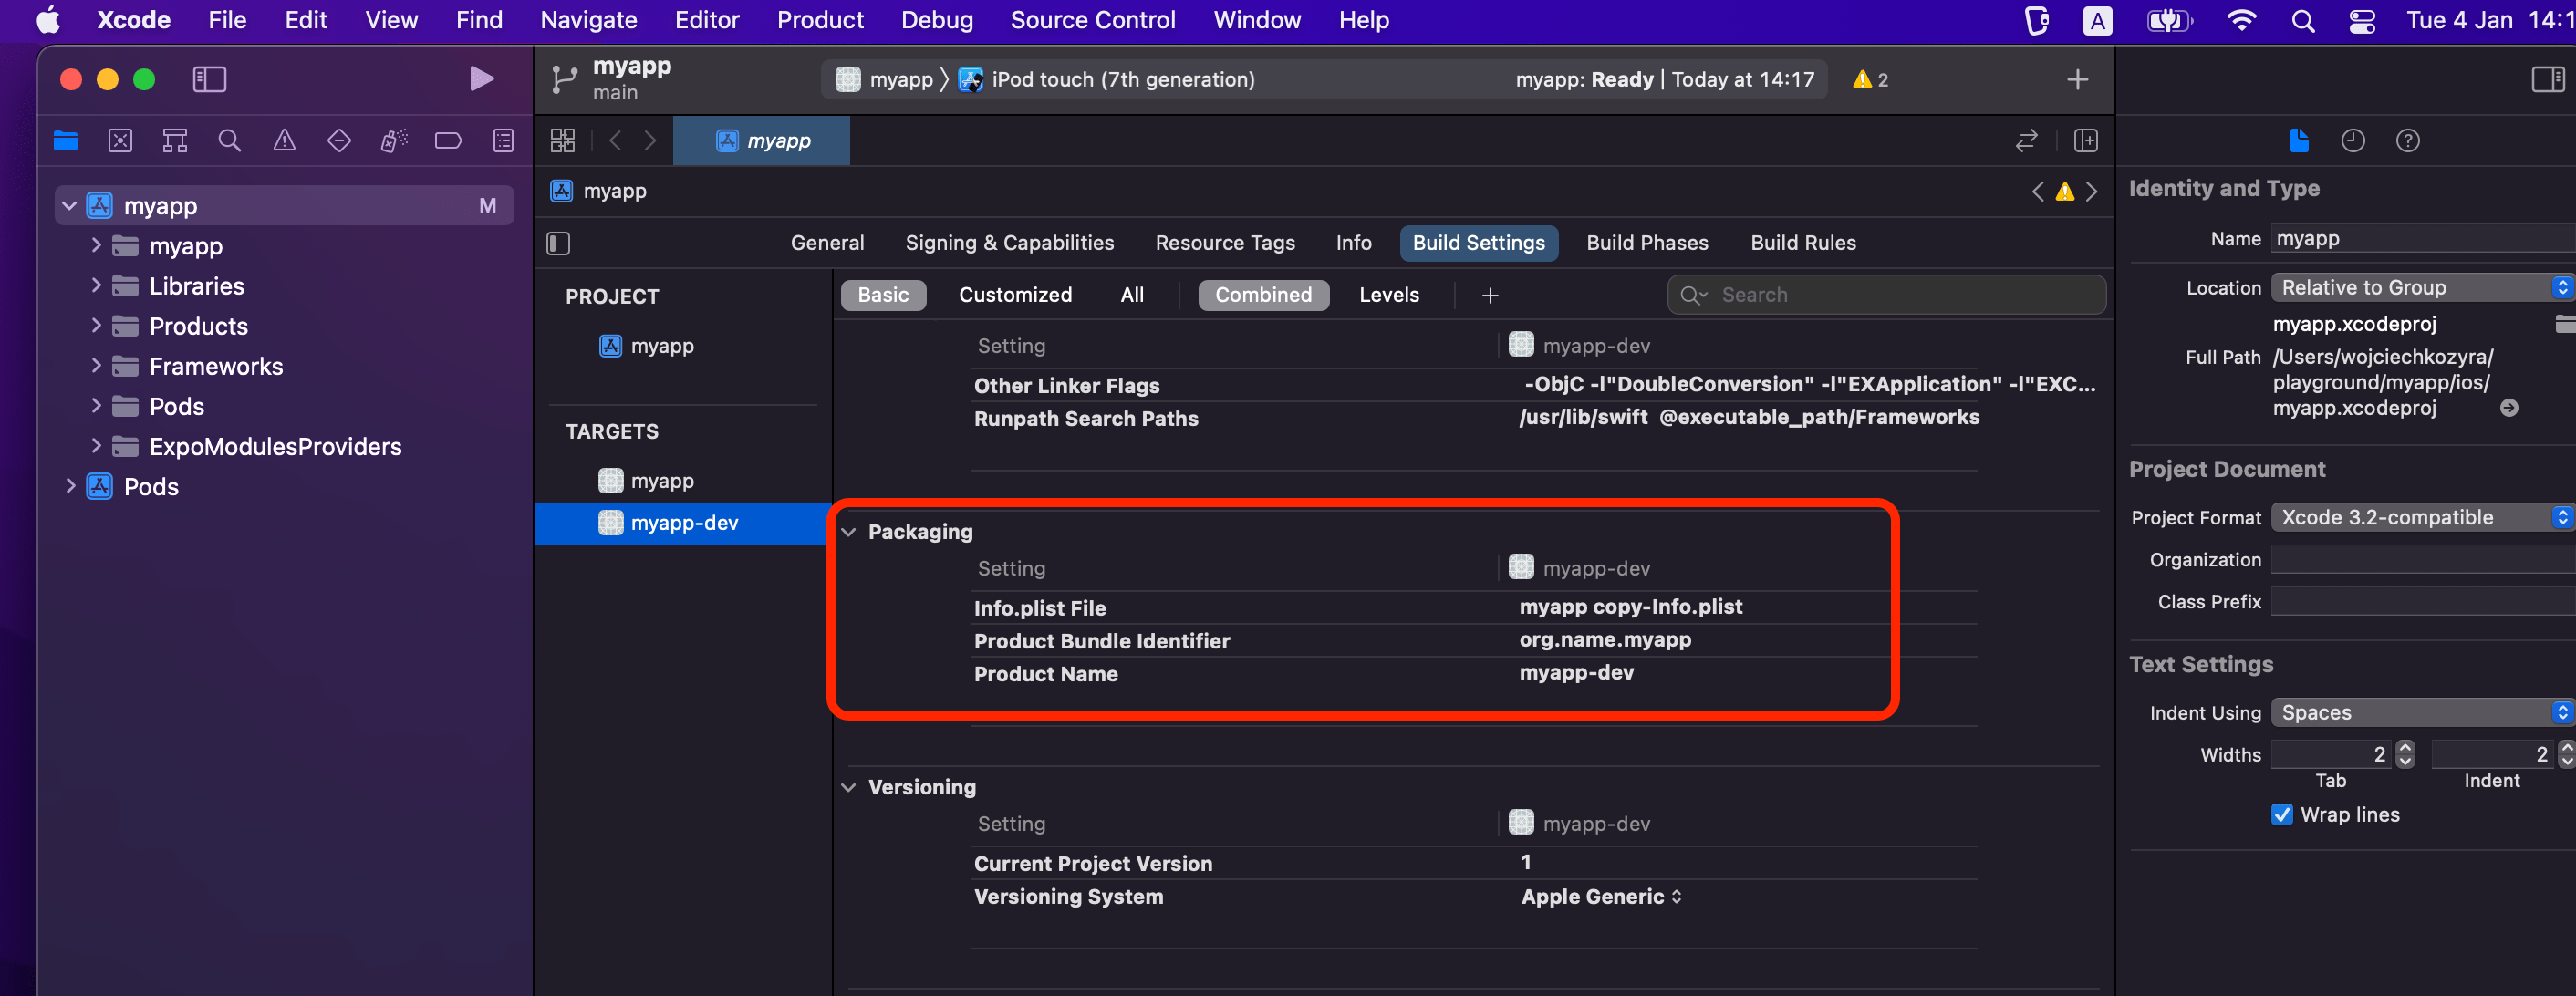The image size is (2576, 996).
Task: Switch to the Levels view
Action: 1388,294
